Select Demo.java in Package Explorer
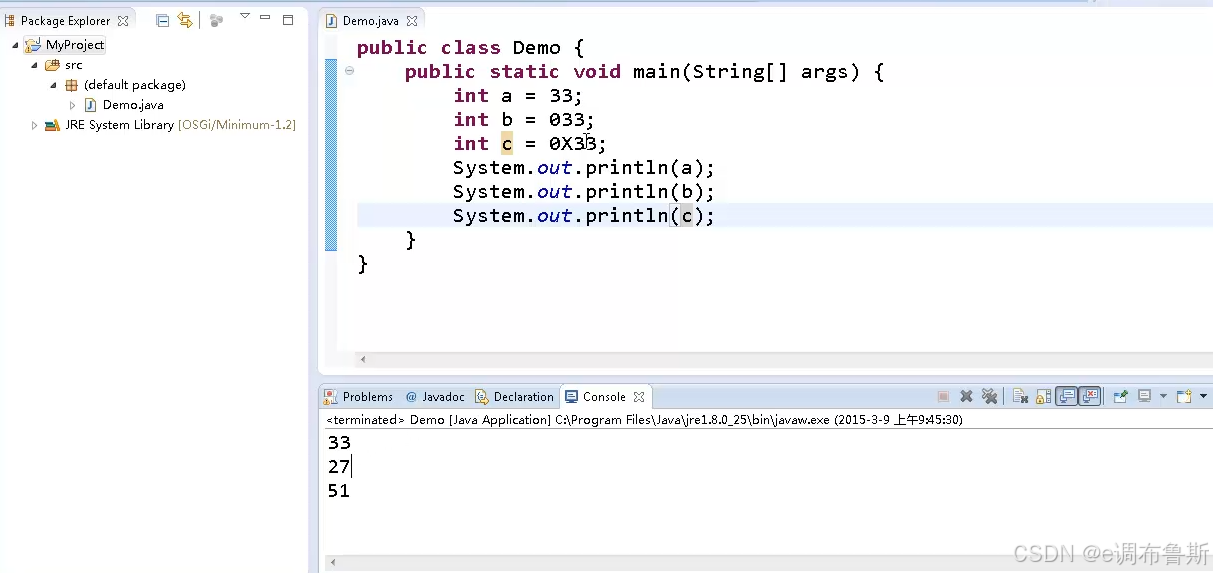1213x573 pixels. pos(133,105)
